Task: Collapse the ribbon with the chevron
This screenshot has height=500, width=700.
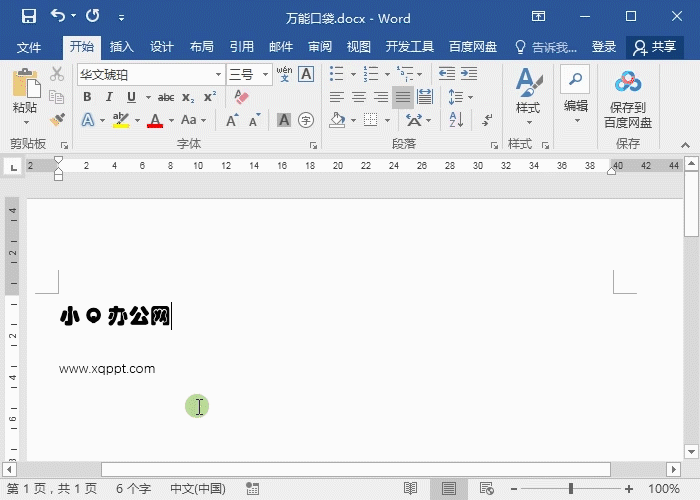Action: click(x=685, y=145)
